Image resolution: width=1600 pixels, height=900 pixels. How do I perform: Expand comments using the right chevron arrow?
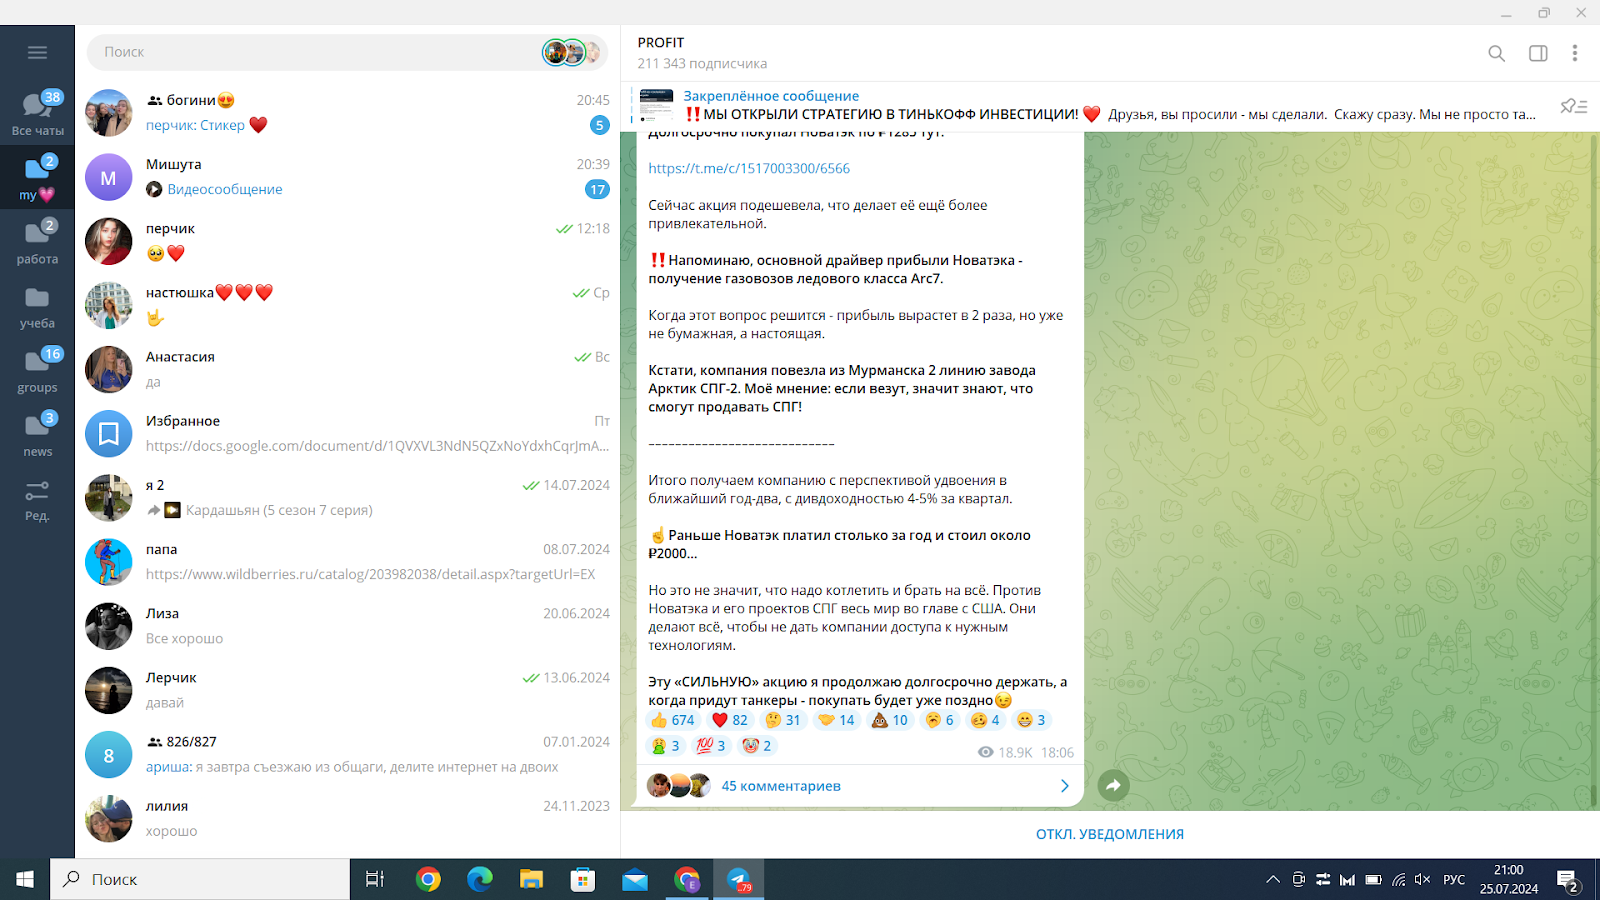[1064, 786]
